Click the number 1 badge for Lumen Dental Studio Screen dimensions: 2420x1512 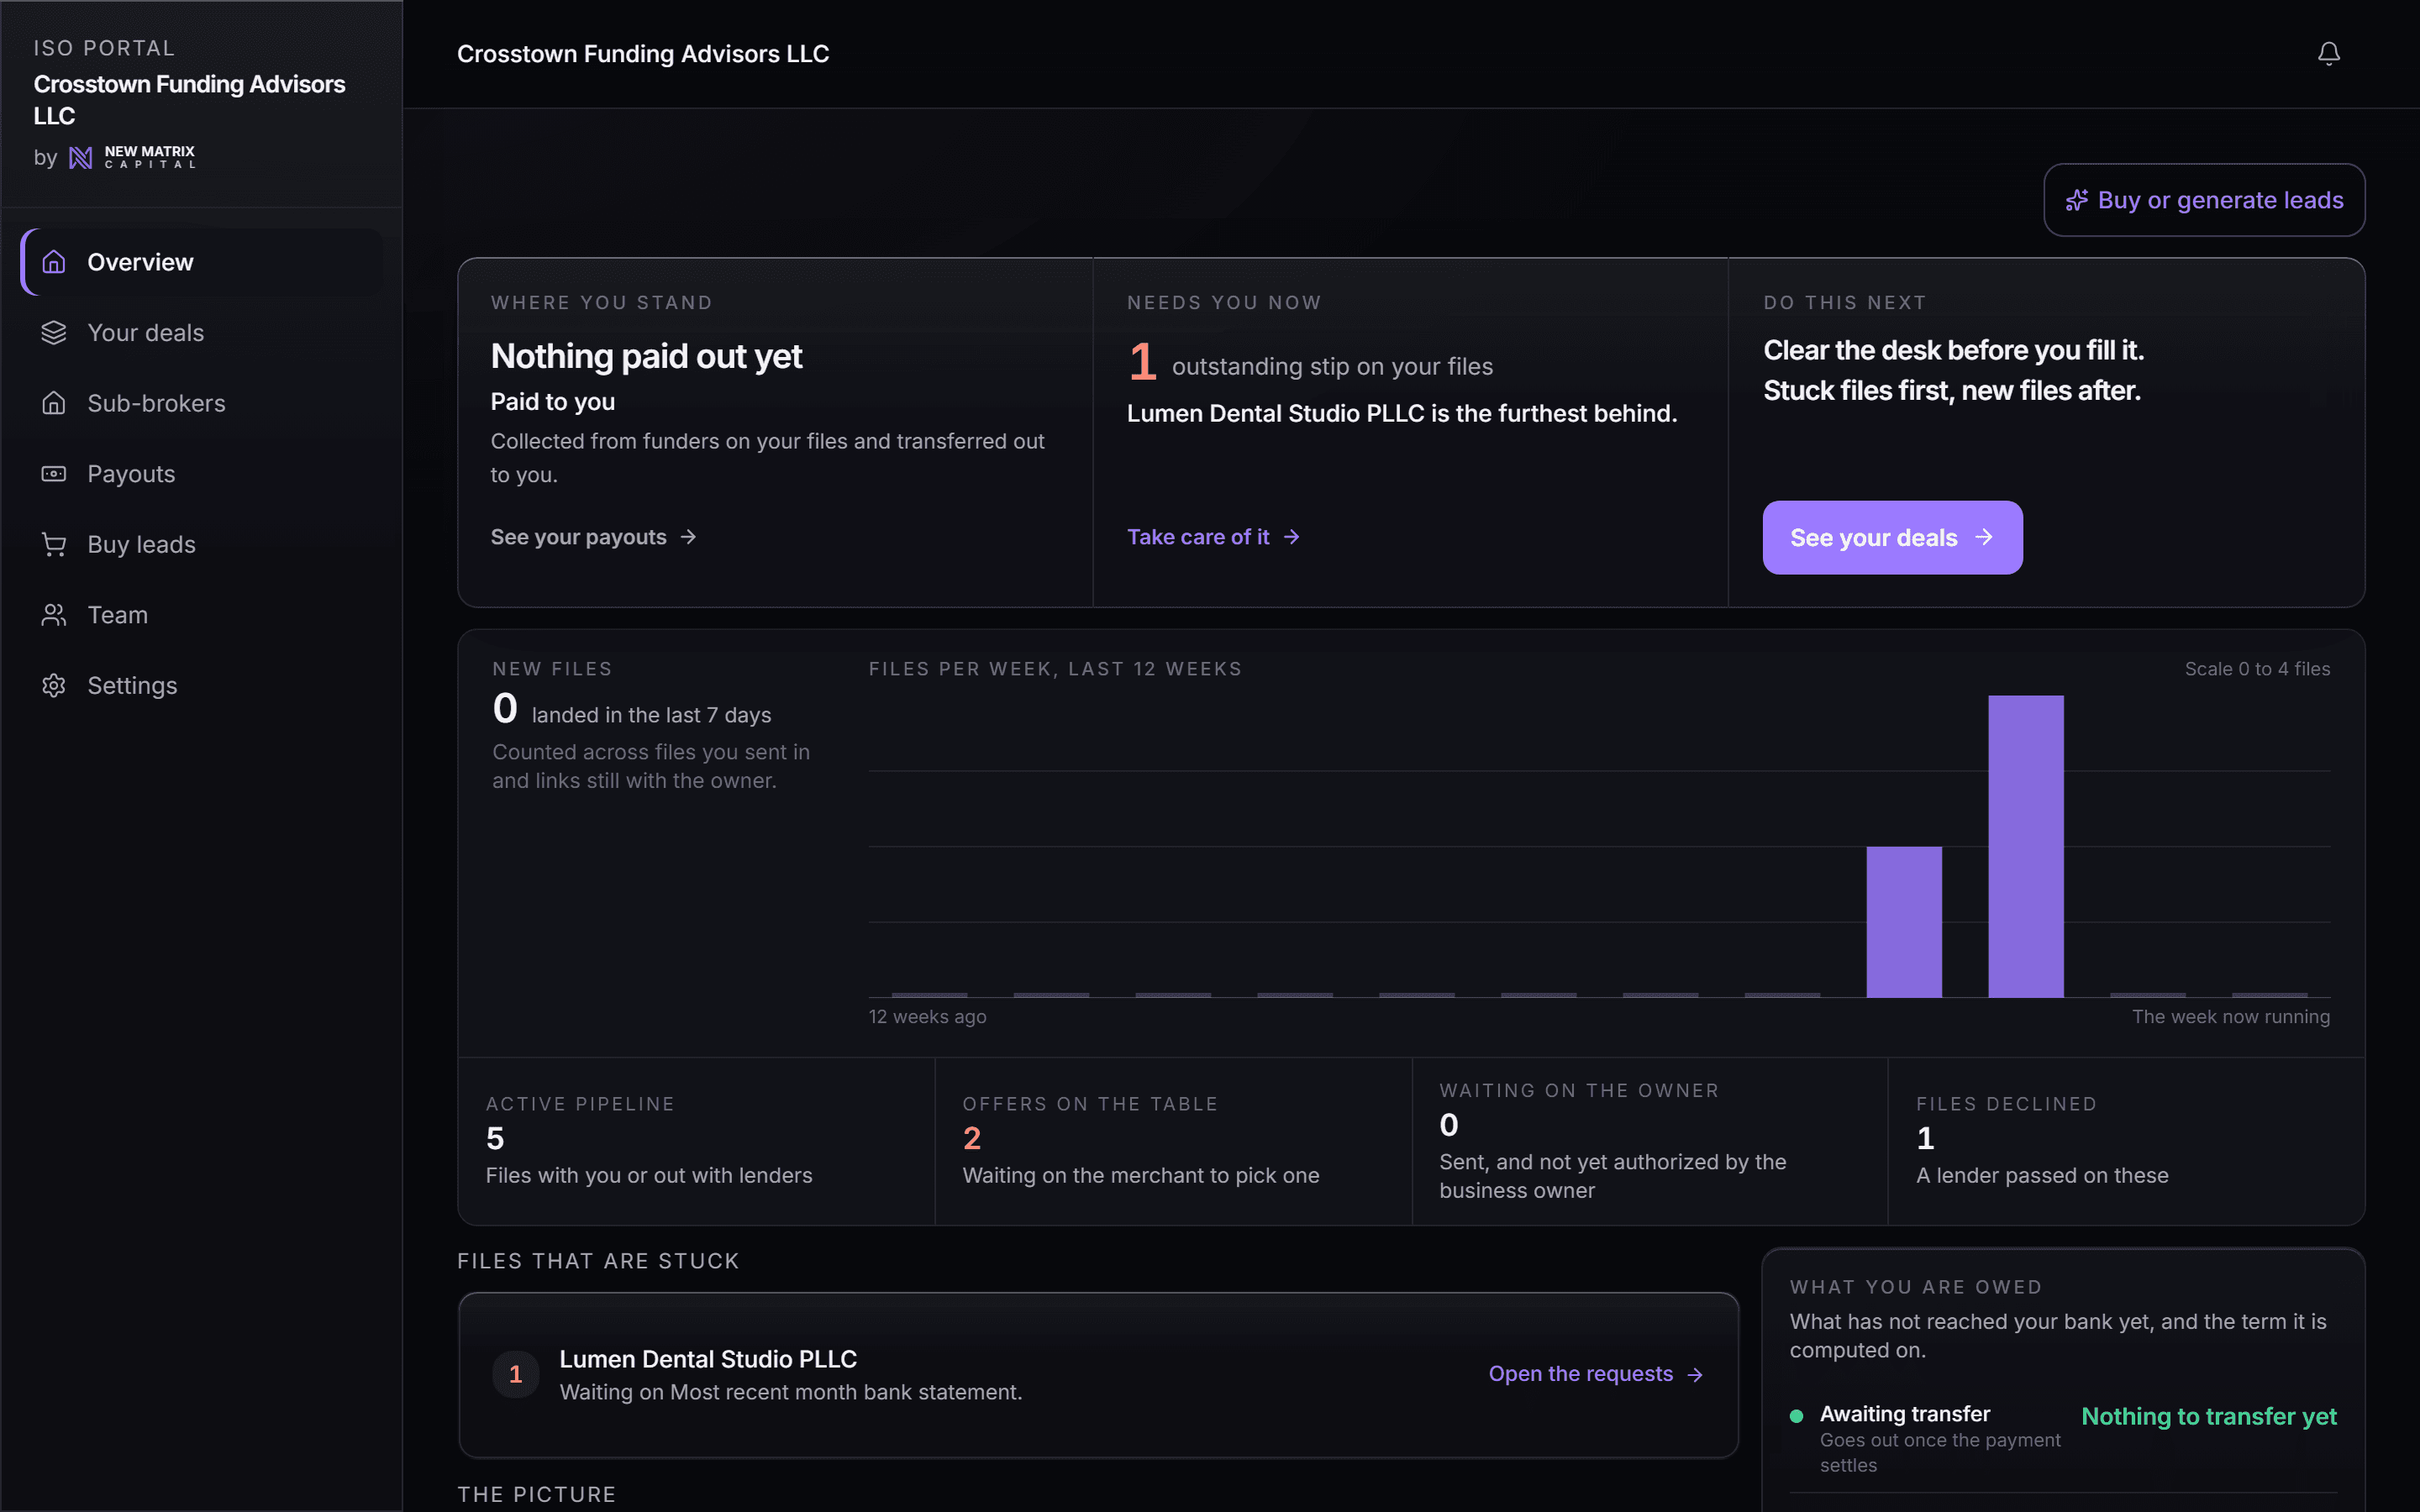click(516, 1374)
